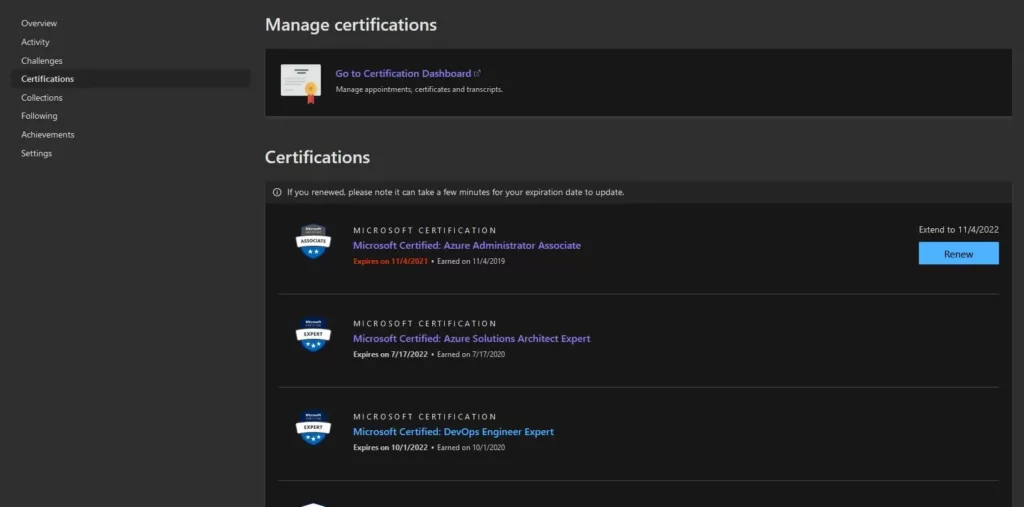Open Azure Administrator Associate certification link
1024x507 pixels.
pos(467,246)
